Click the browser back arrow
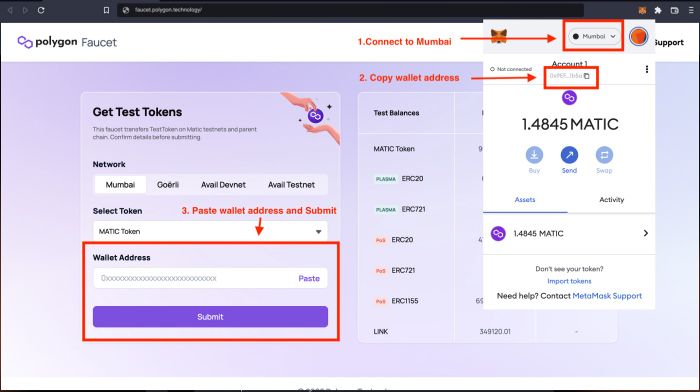The image size is (700, 392). coord(10,10)
